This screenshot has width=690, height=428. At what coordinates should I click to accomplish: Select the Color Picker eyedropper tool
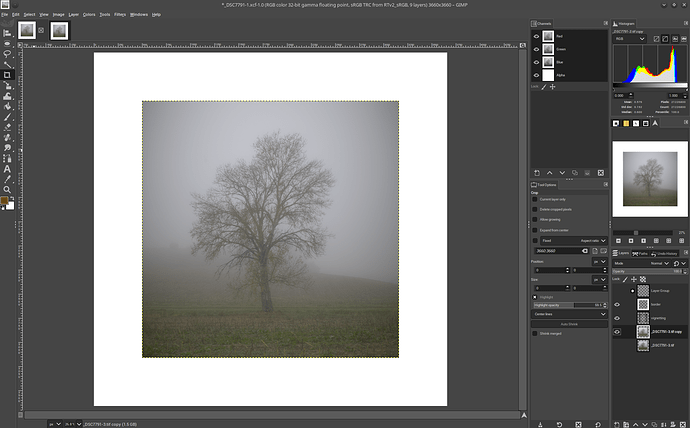pos(7,179)
